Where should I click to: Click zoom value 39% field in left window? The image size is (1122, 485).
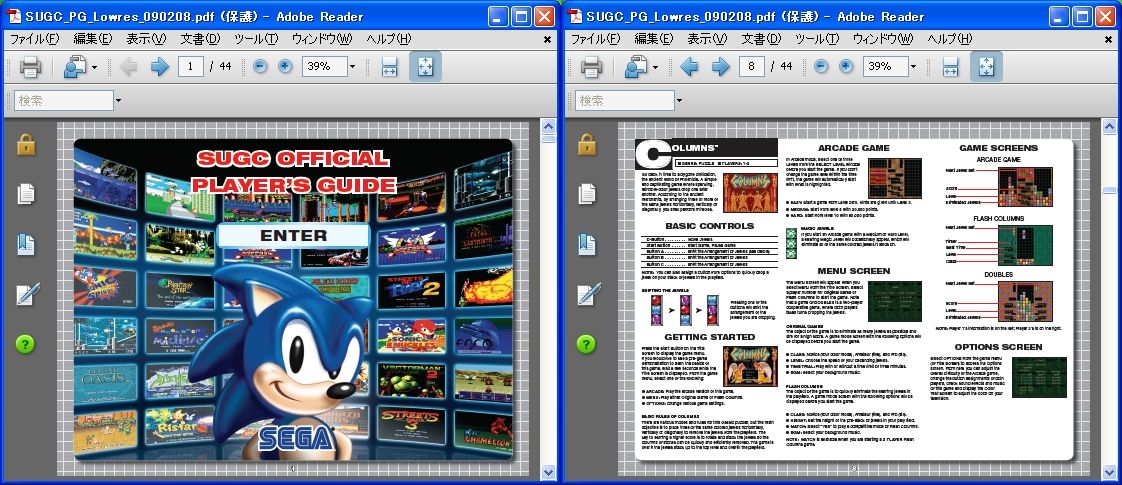[x=324, y=67]
